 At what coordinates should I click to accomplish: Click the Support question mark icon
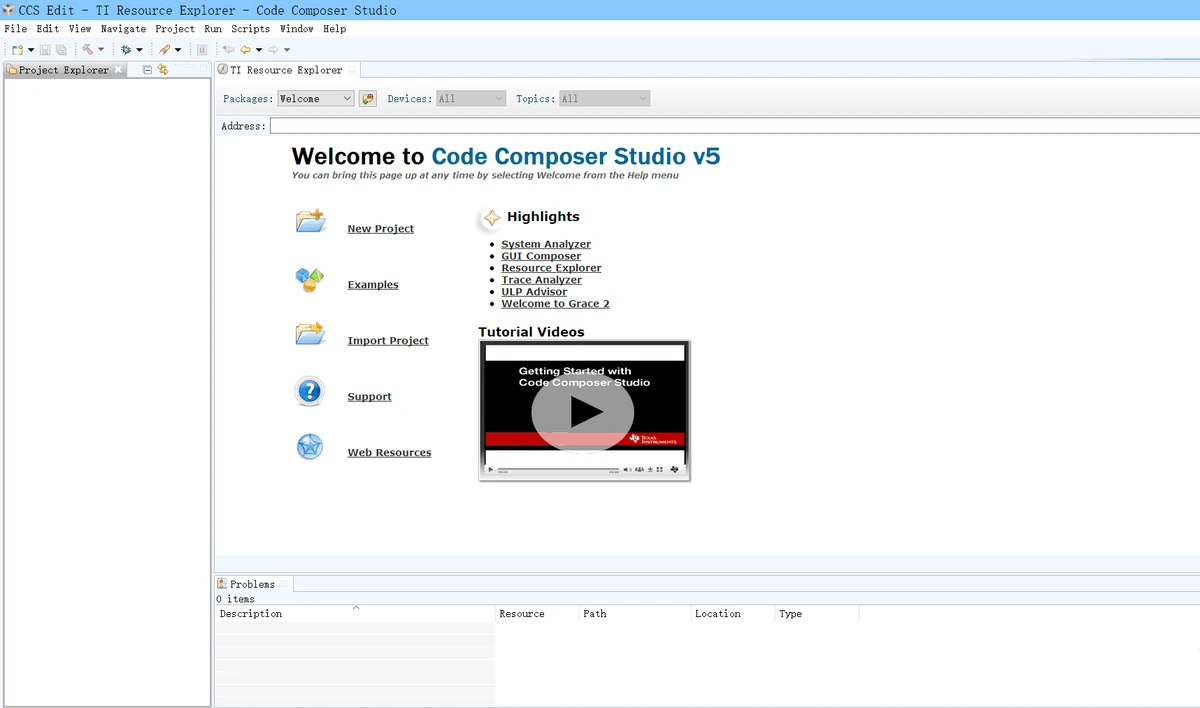(310, 391)
